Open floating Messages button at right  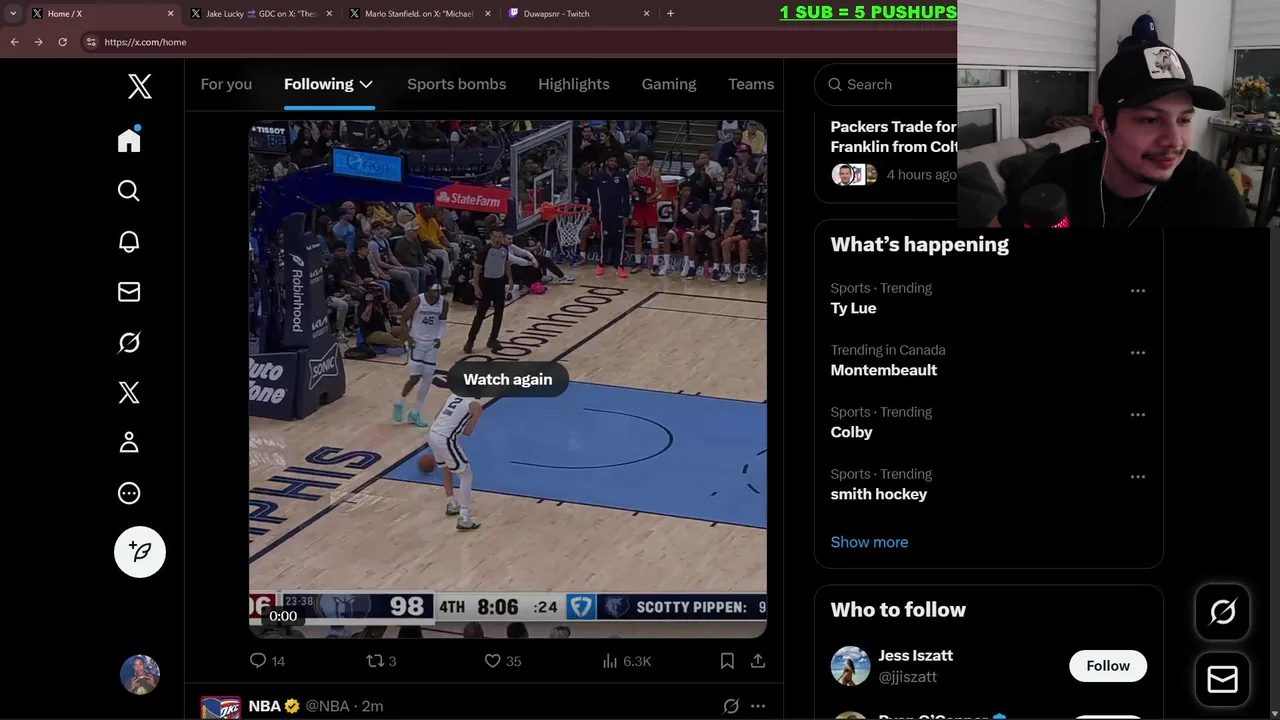pos(1223,680)
